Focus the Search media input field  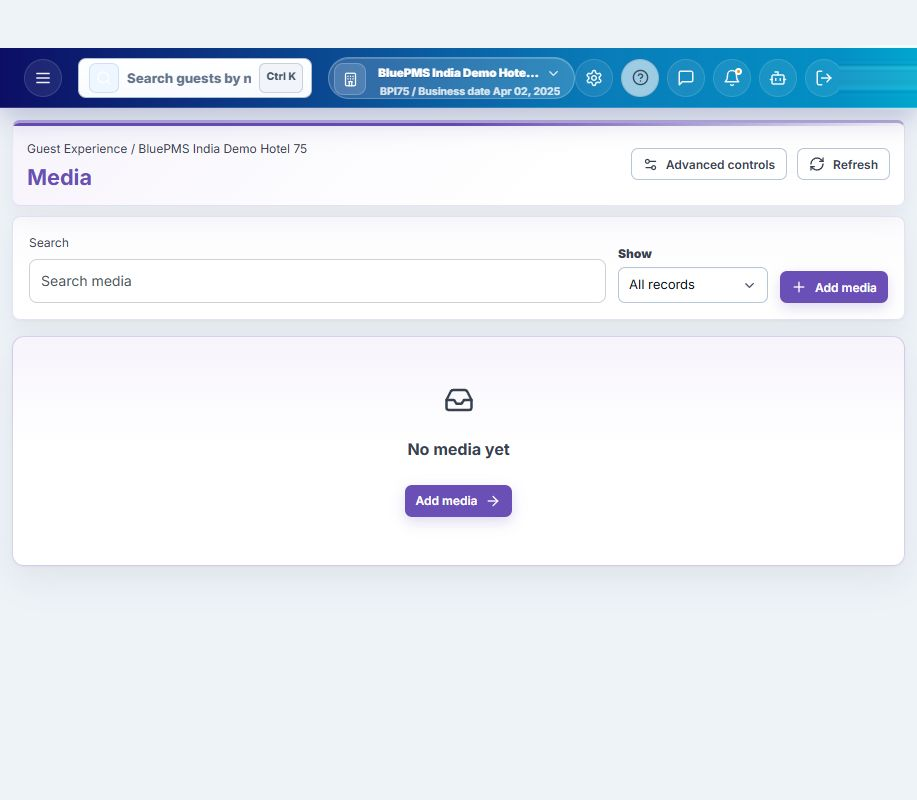pyautogui.click(x=317, y=281)
